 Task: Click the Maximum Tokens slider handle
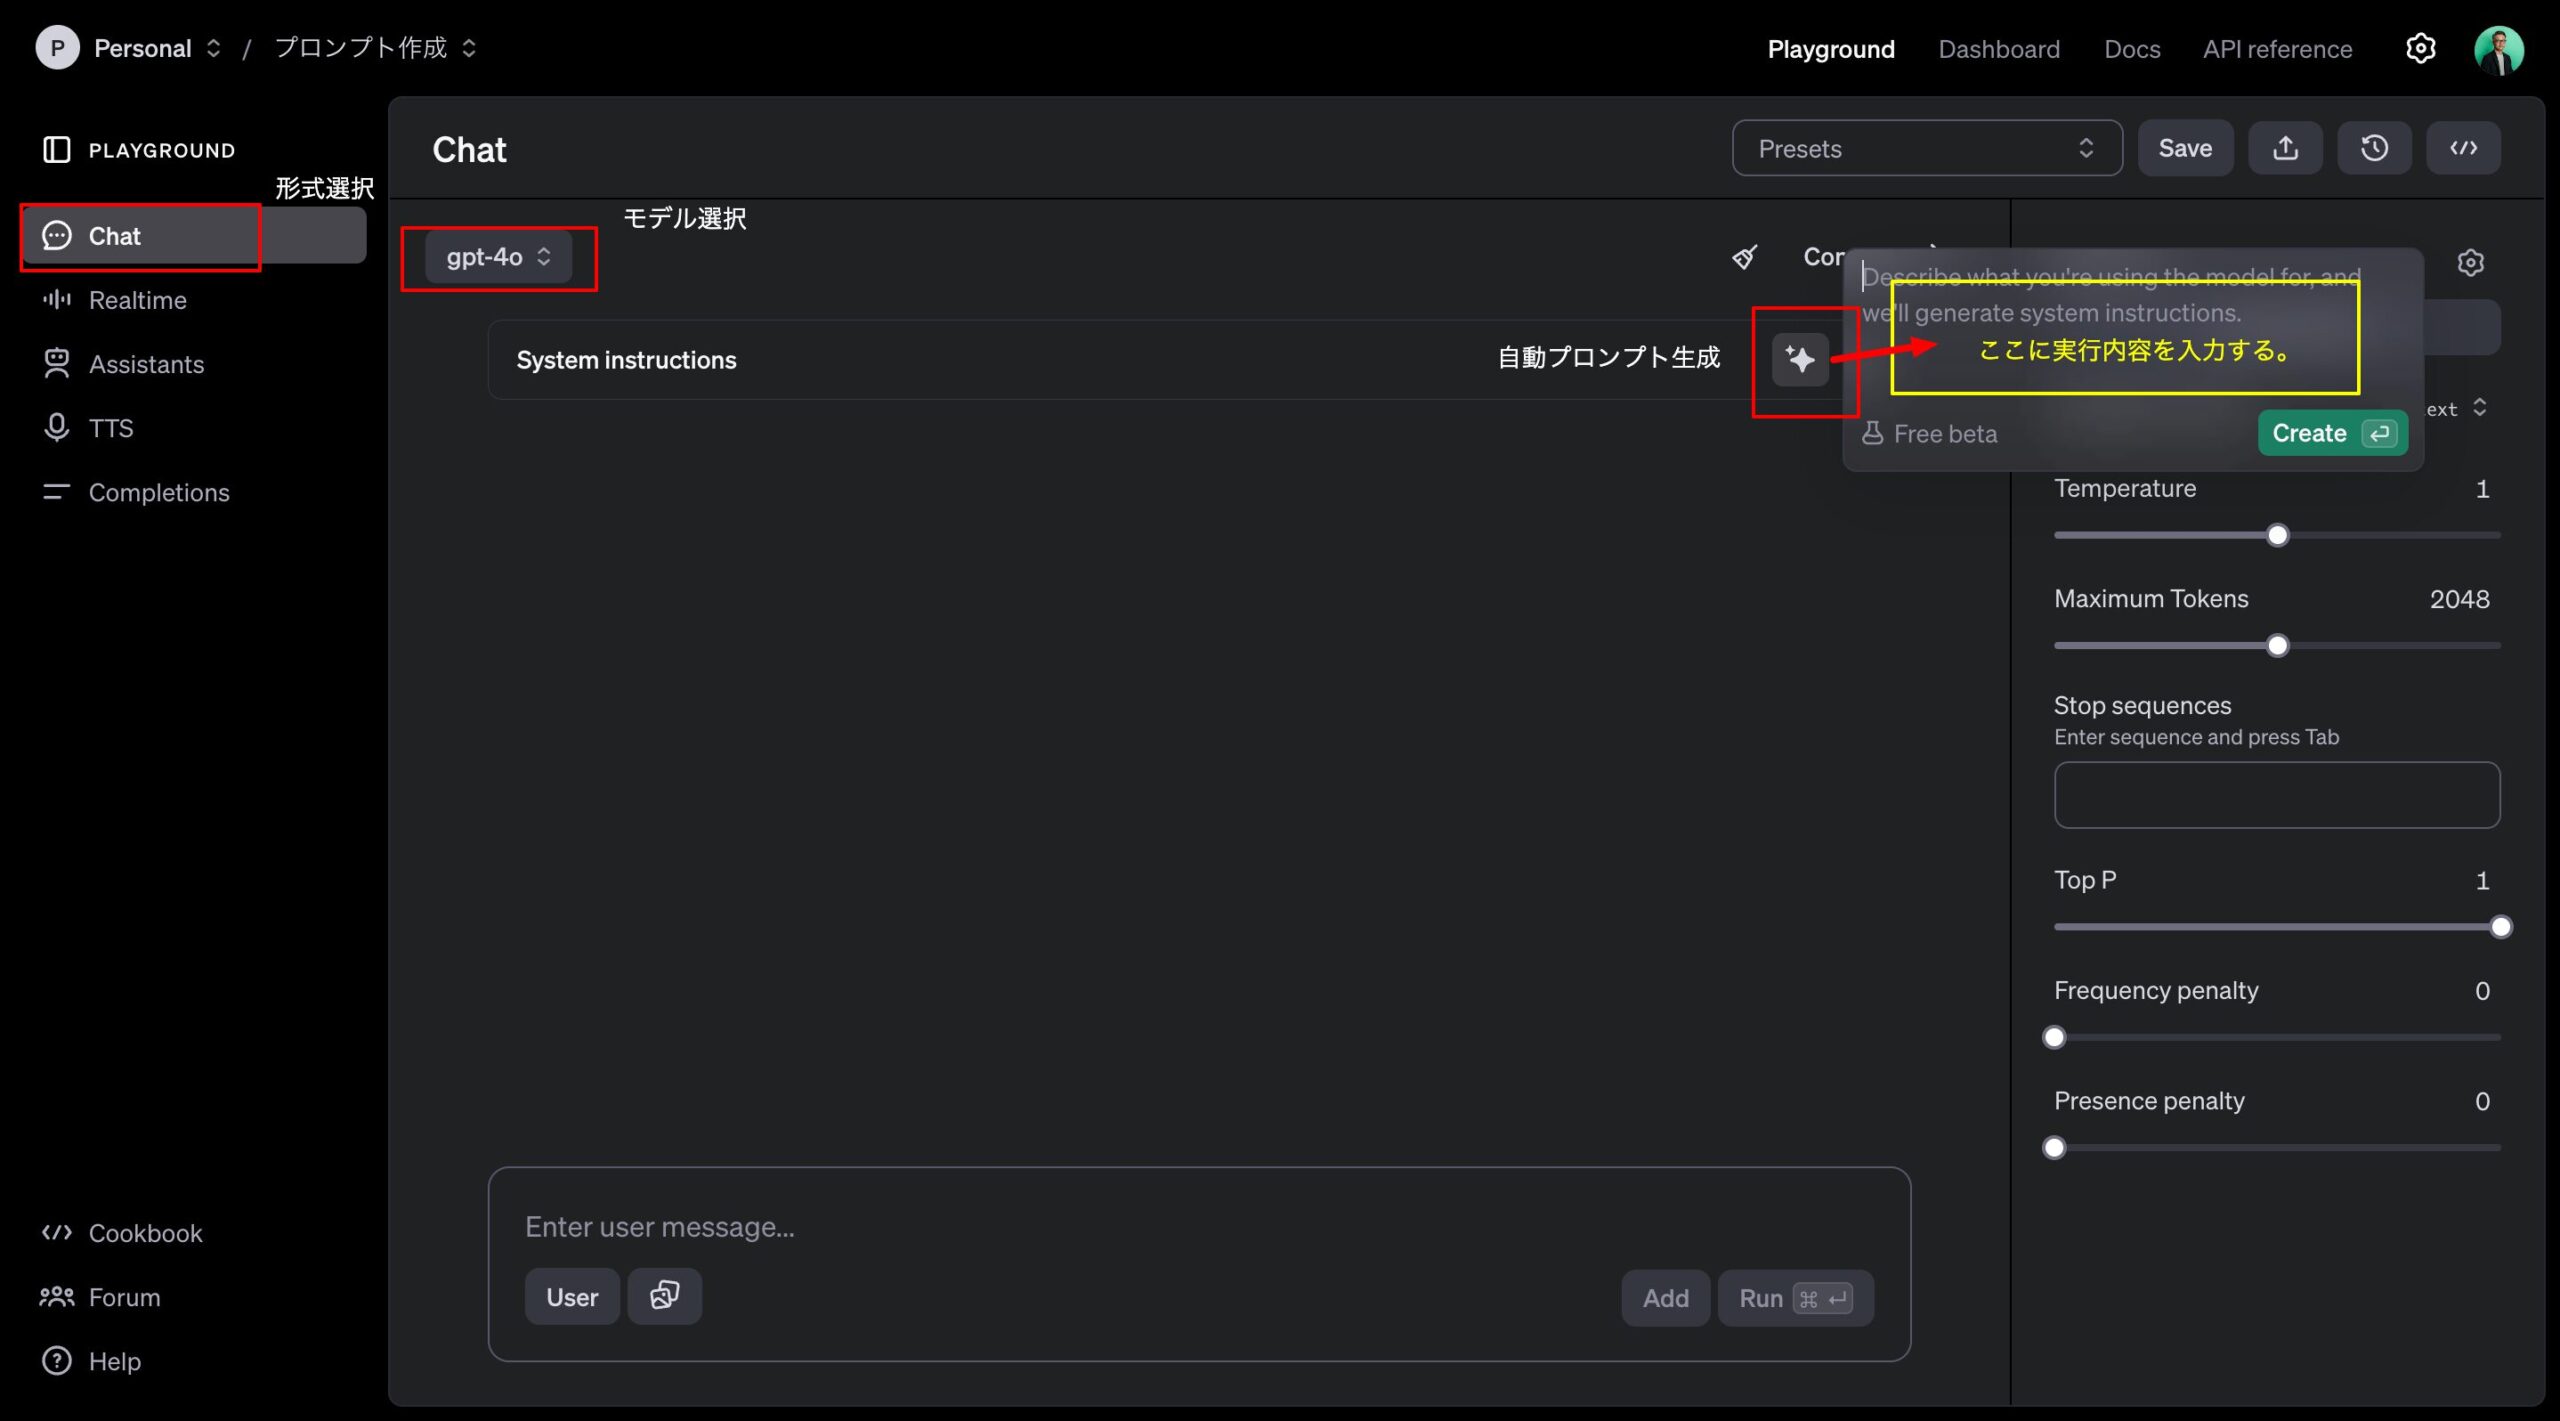tap(2277, 645)
